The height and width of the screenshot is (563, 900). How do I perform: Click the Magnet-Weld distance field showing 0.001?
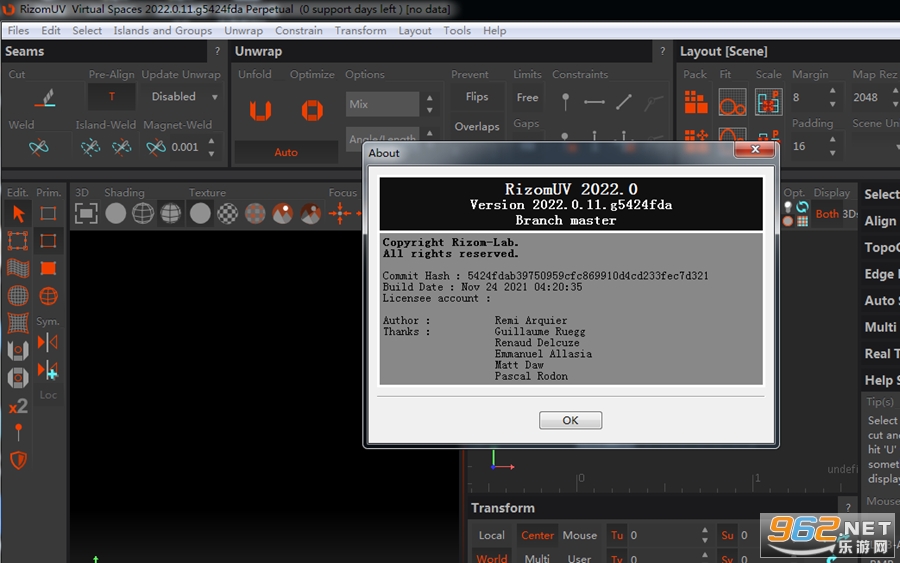tap(184, 147)
